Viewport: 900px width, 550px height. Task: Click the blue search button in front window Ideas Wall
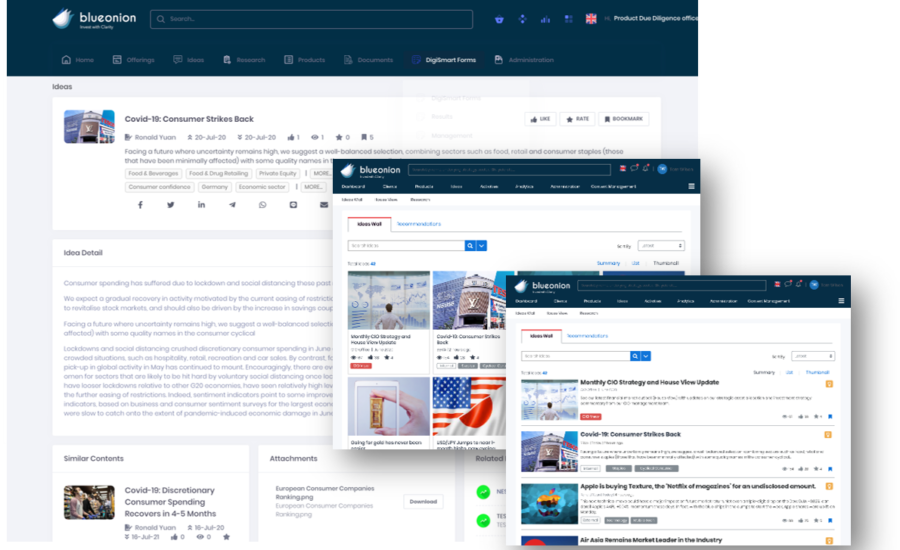click(635, 356)
